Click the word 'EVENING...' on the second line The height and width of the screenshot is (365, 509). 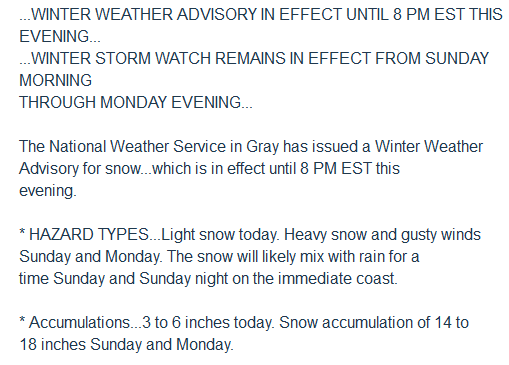60,37
